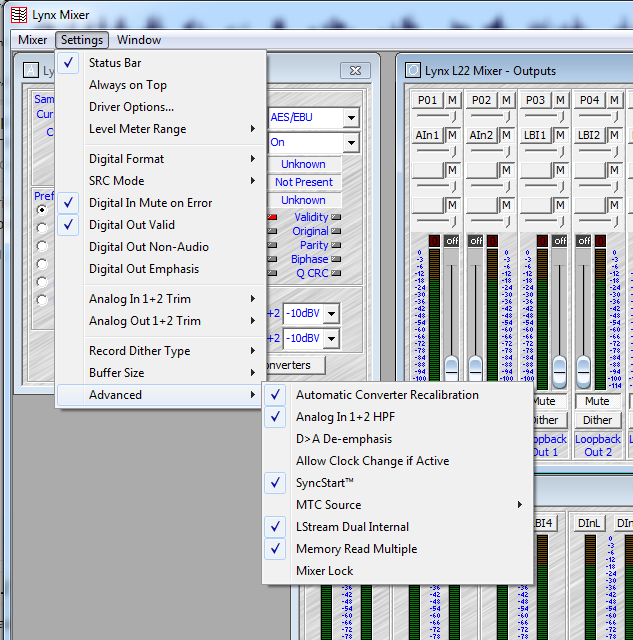This screenshot has height=640, width=633.
Task: Mute the P01 source in the first channel
Action: [x=452, y=100]
